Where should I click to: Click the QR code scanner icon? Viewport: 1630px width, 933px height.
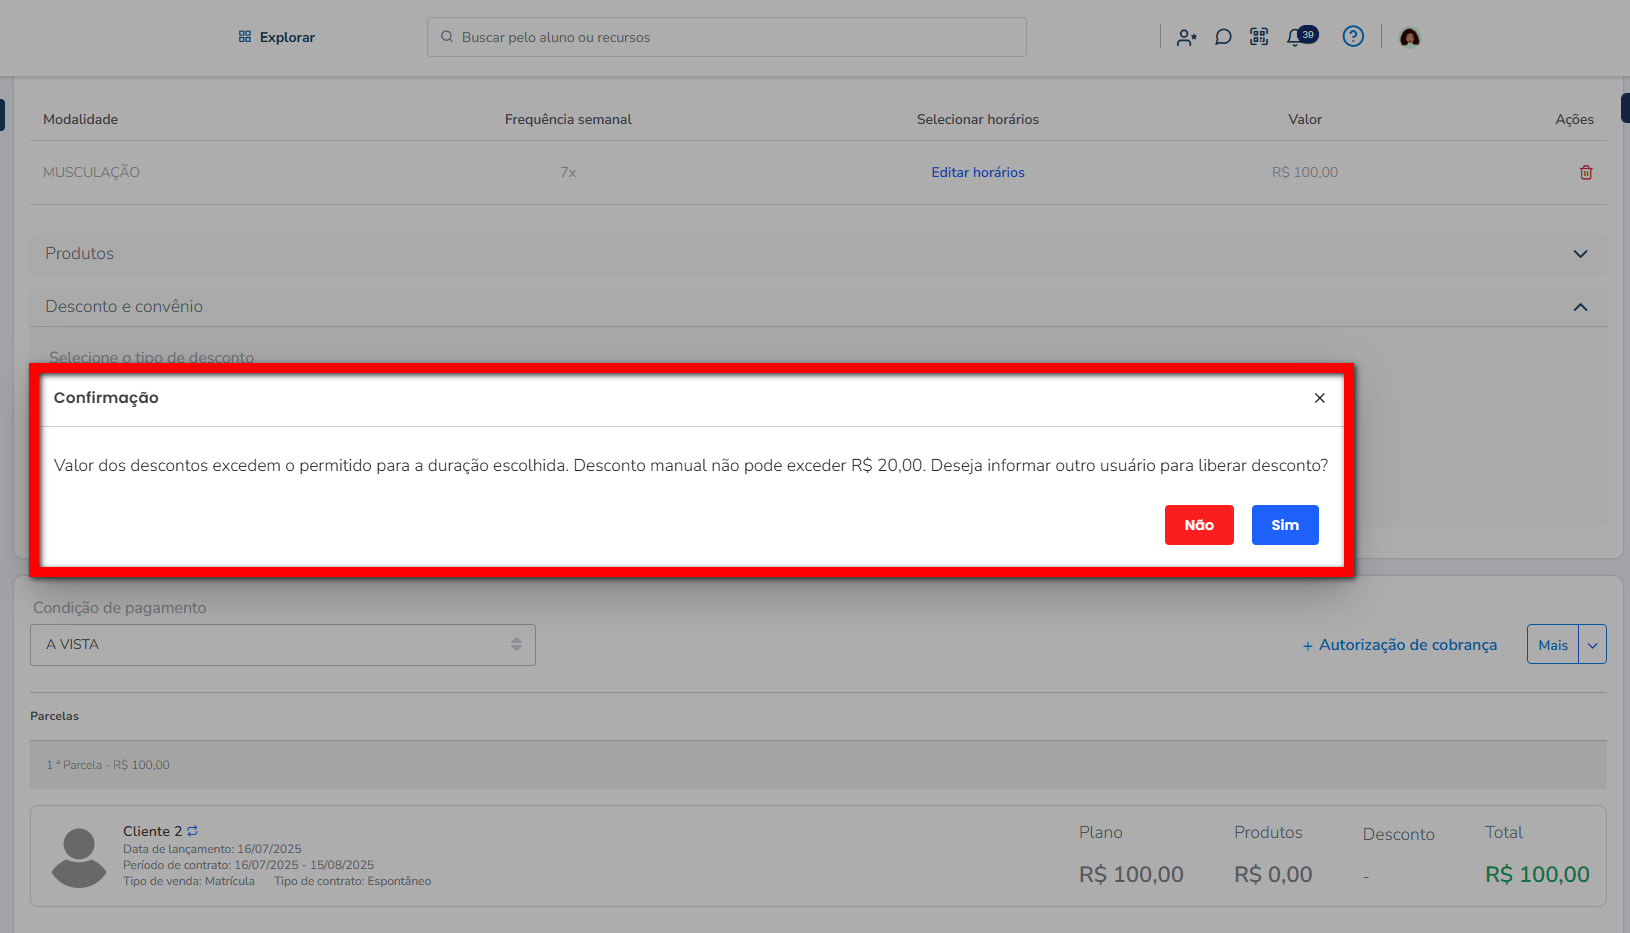1259,37
